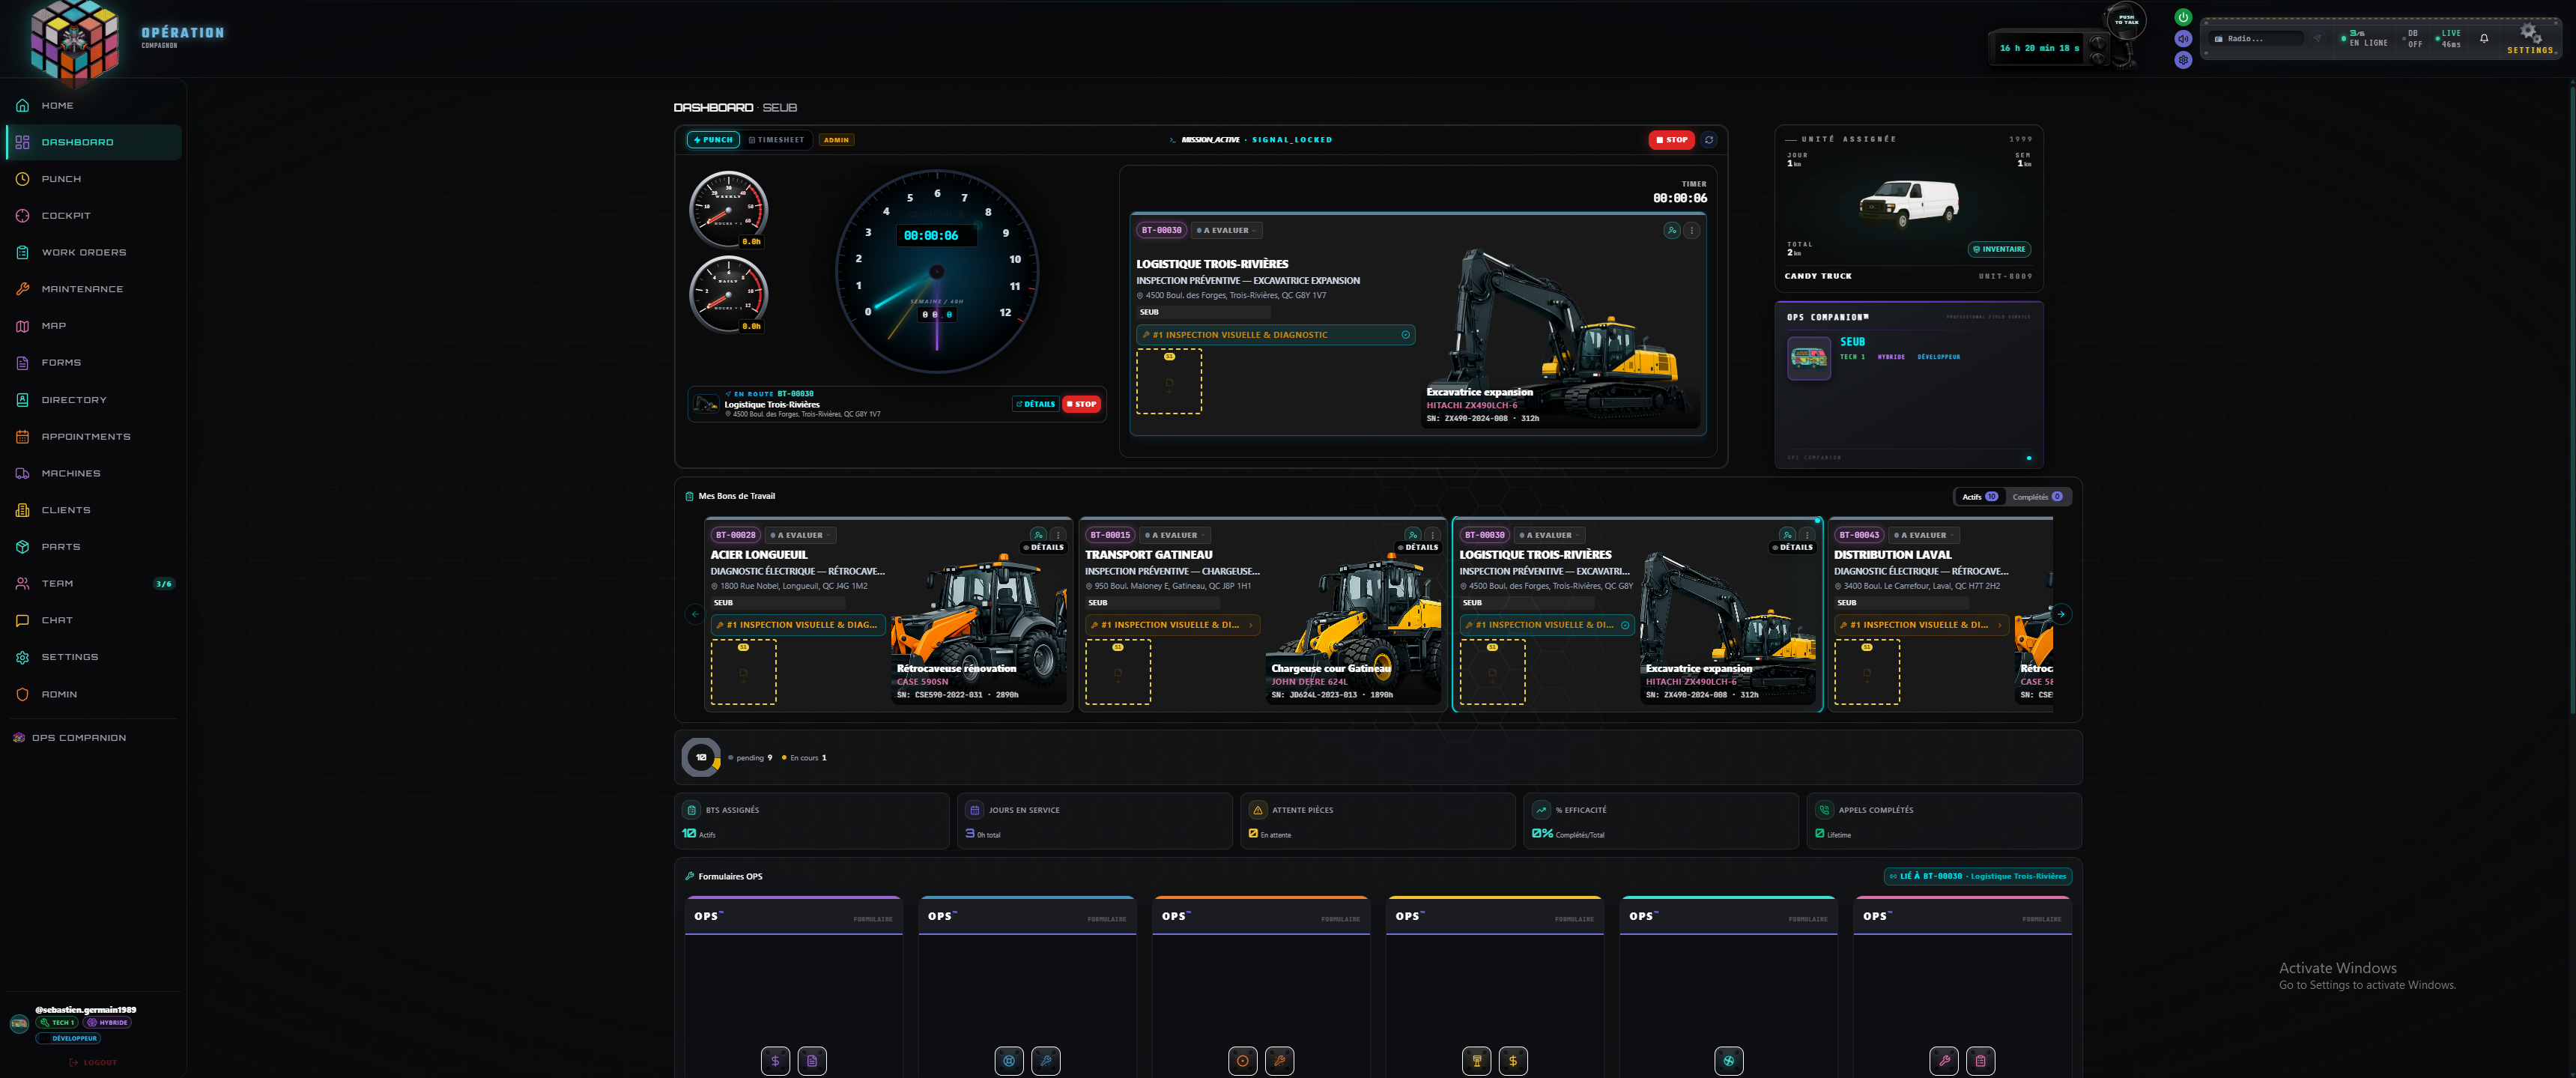Click S1 photo slot on main BT-00030 card
The image size is (2576, 1078).
pos(1169,381)
